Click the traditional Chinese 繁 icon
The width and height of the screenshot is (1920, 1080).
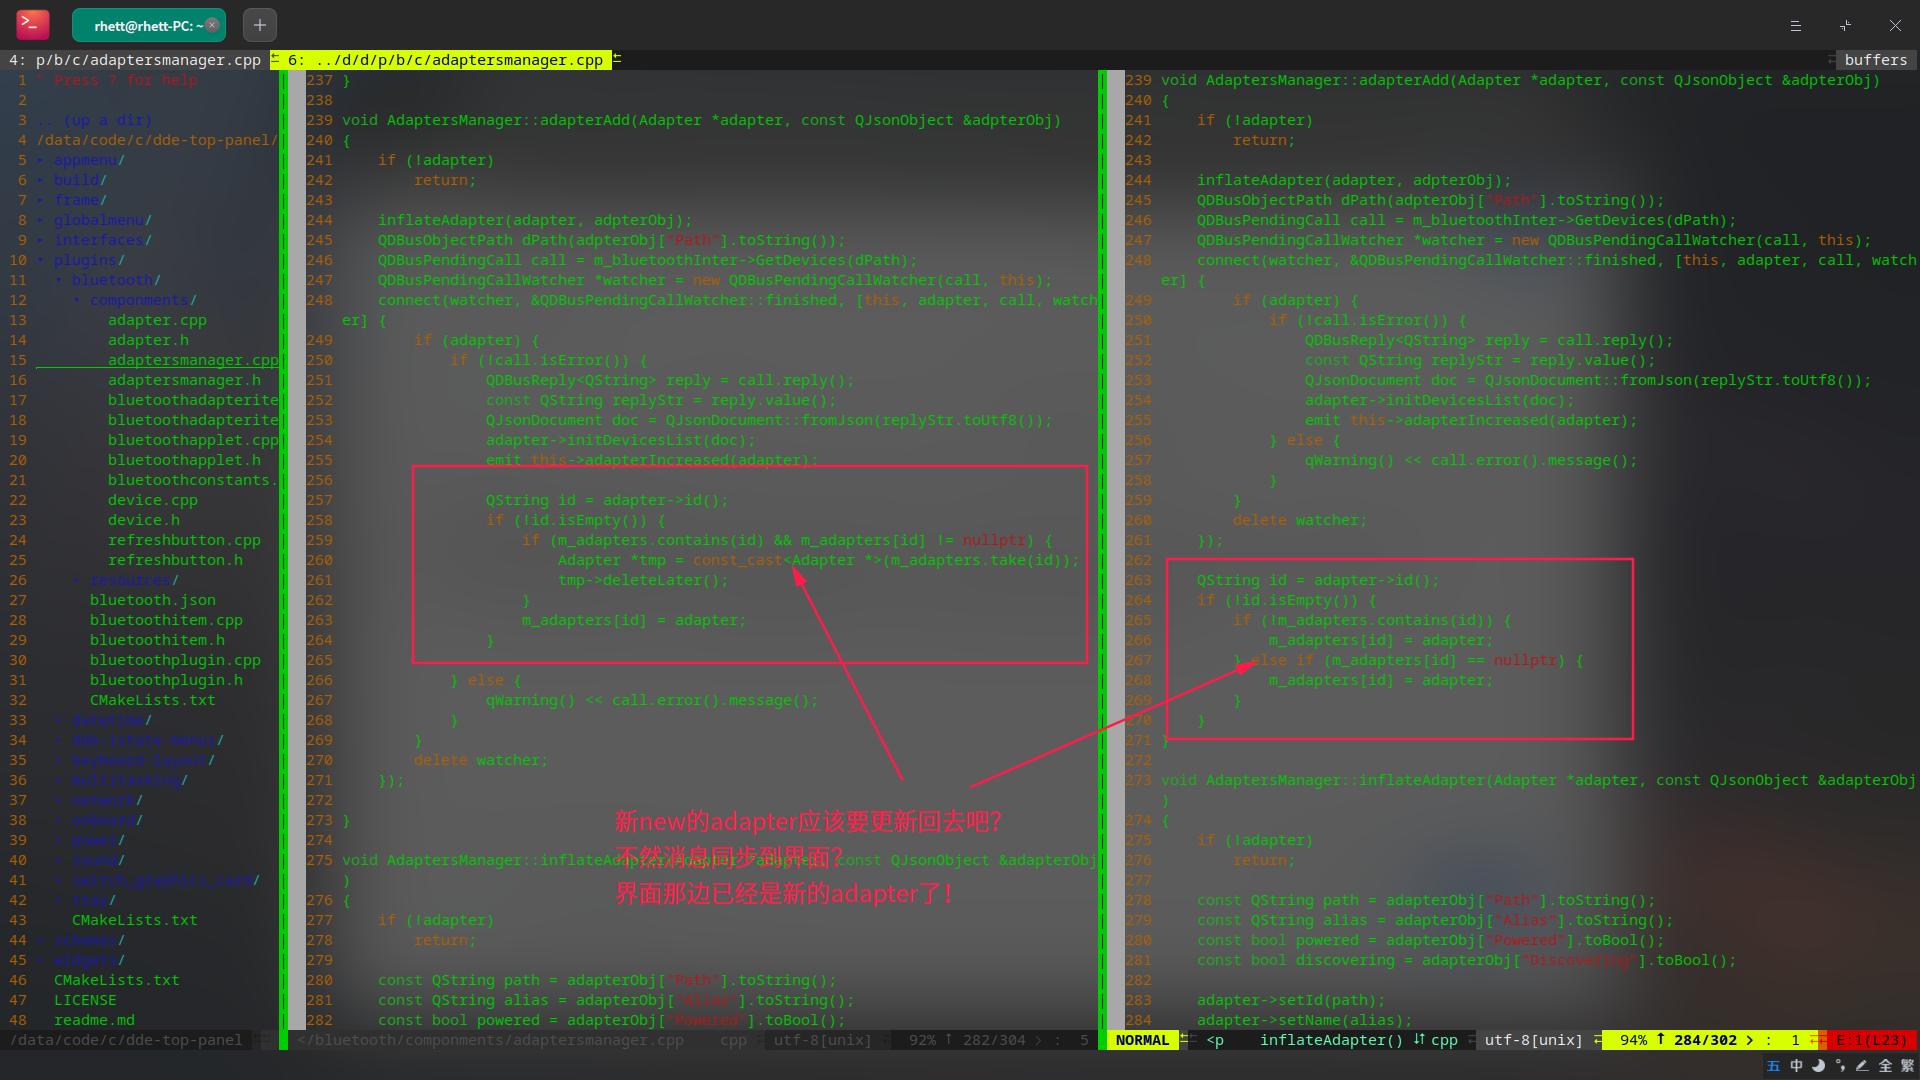click(x=1907, y=1066)
